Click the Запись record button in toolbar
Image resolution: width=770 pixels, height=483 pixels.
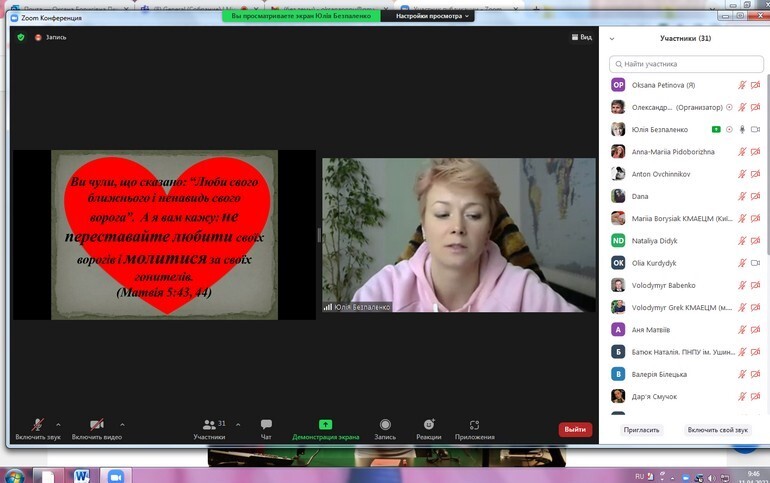tap(385, 429)
